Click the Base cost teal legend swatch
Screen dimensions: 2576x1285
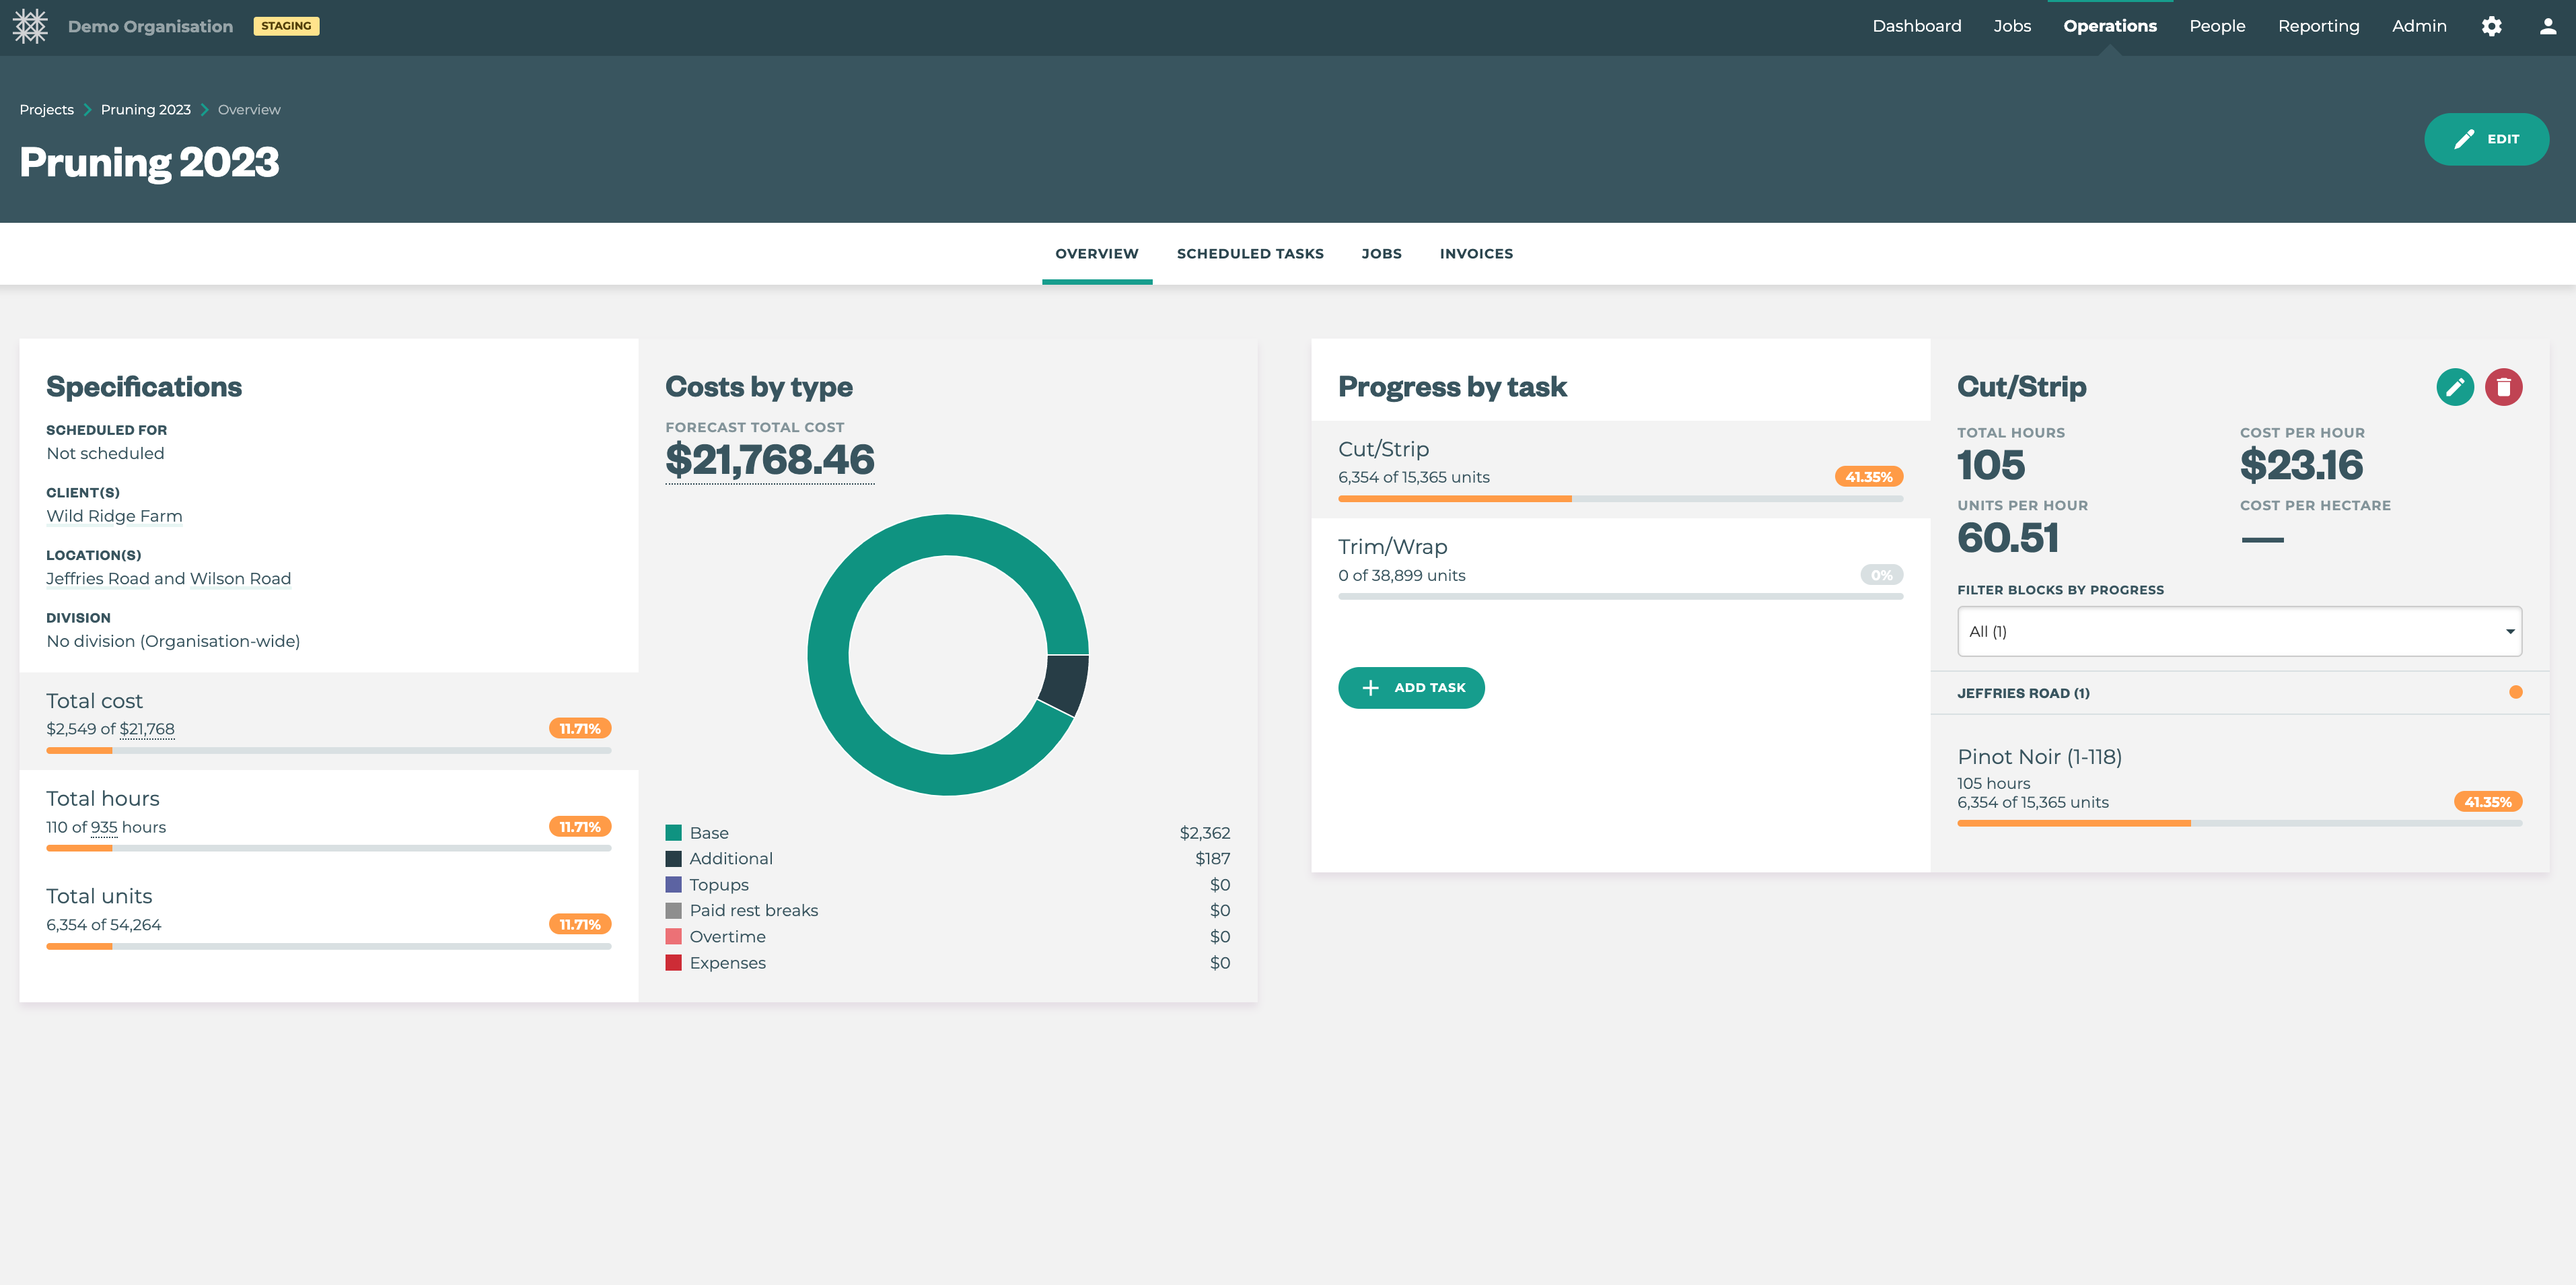coord(673,833)
